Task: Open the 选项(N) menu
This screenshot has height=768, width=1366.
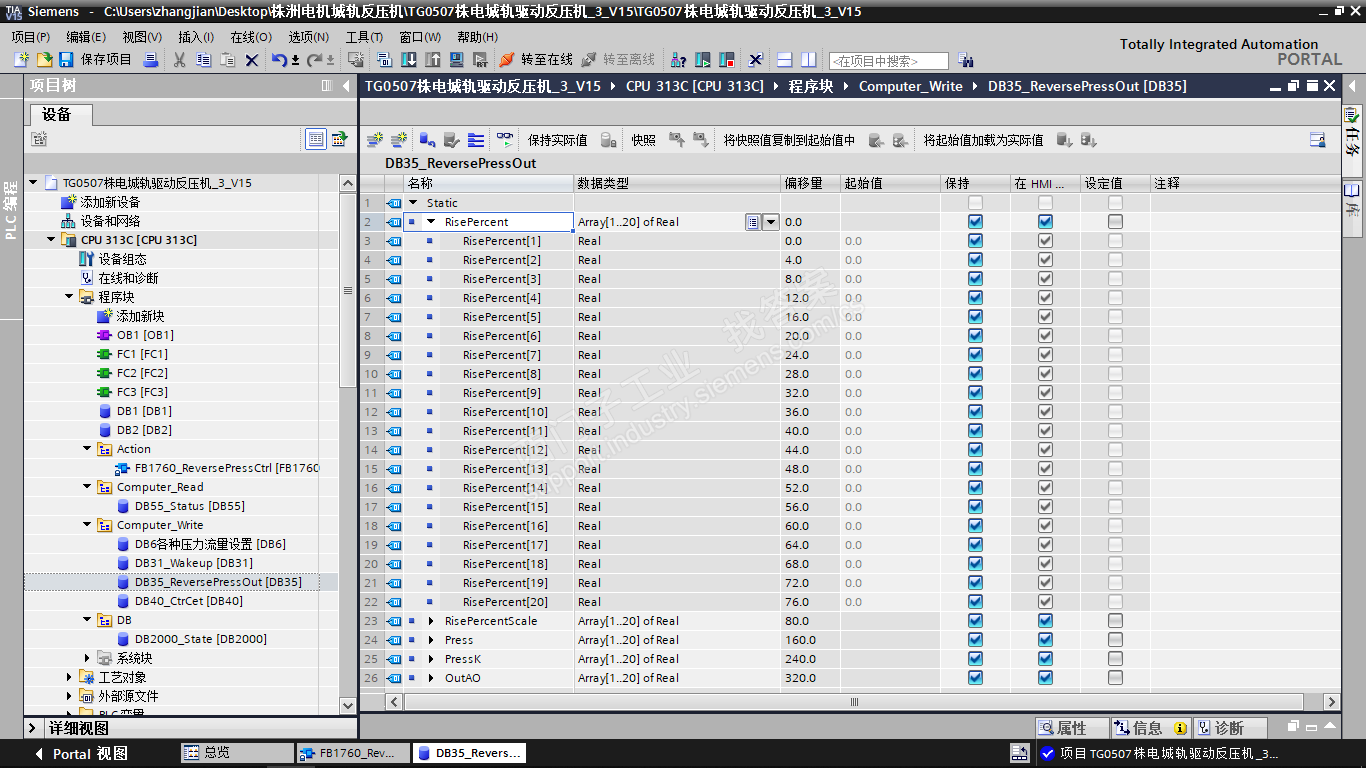Action: 308,37
